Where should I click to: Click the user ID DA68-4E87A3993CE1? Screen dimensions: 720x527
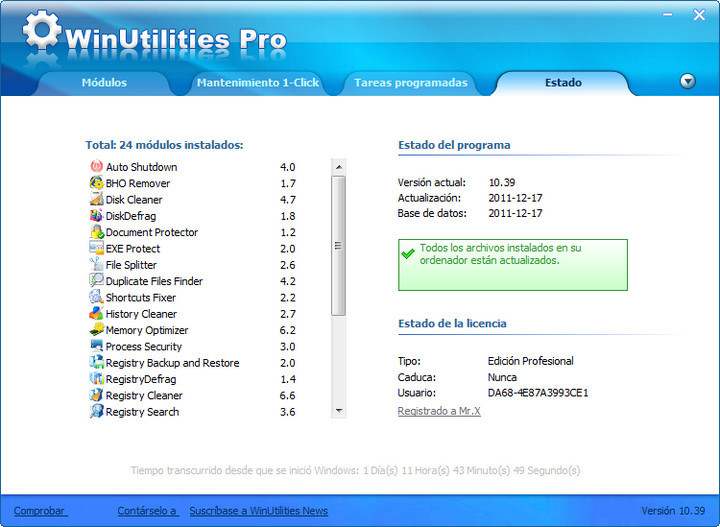(538, 393)
